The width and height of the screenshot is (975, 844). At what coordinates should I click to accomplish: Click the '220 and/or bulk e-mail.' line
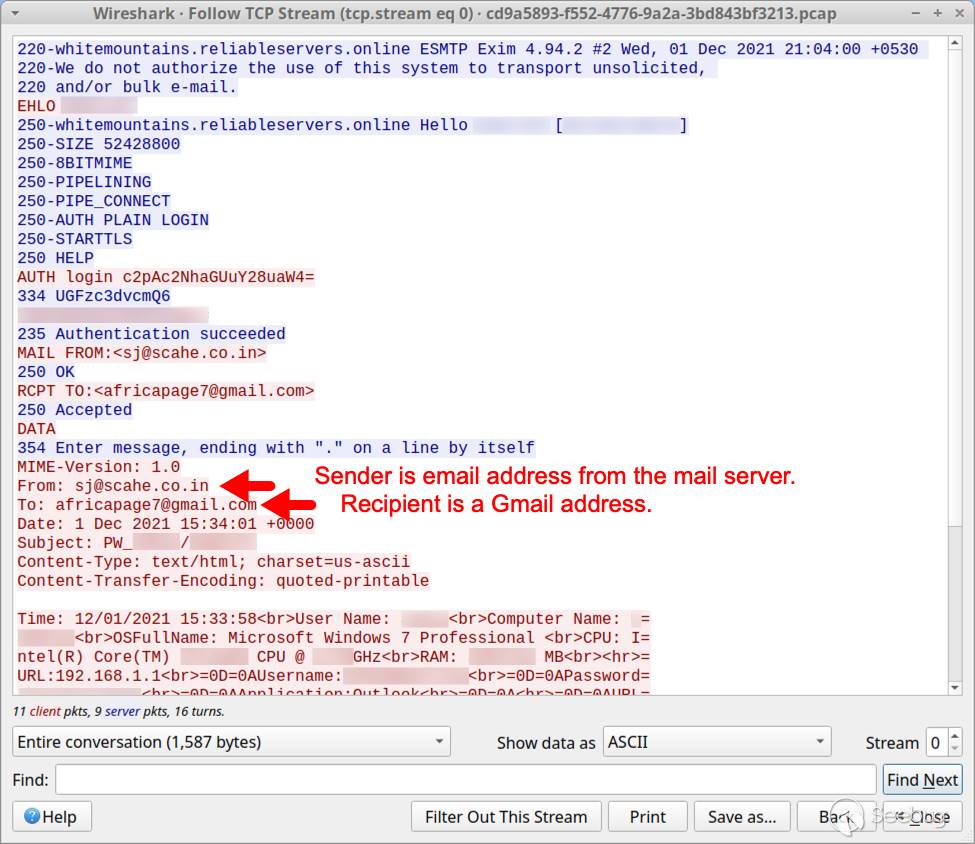[x=127, y=87]
